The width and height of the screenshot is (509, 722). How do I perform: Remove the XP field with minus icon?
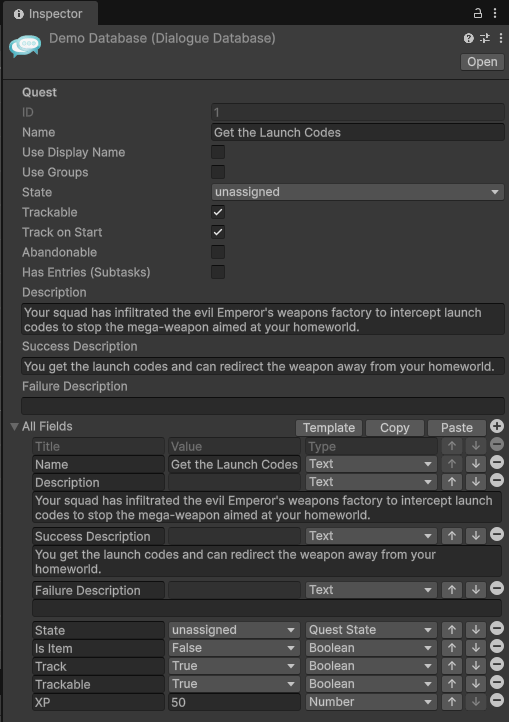[497, 700]
